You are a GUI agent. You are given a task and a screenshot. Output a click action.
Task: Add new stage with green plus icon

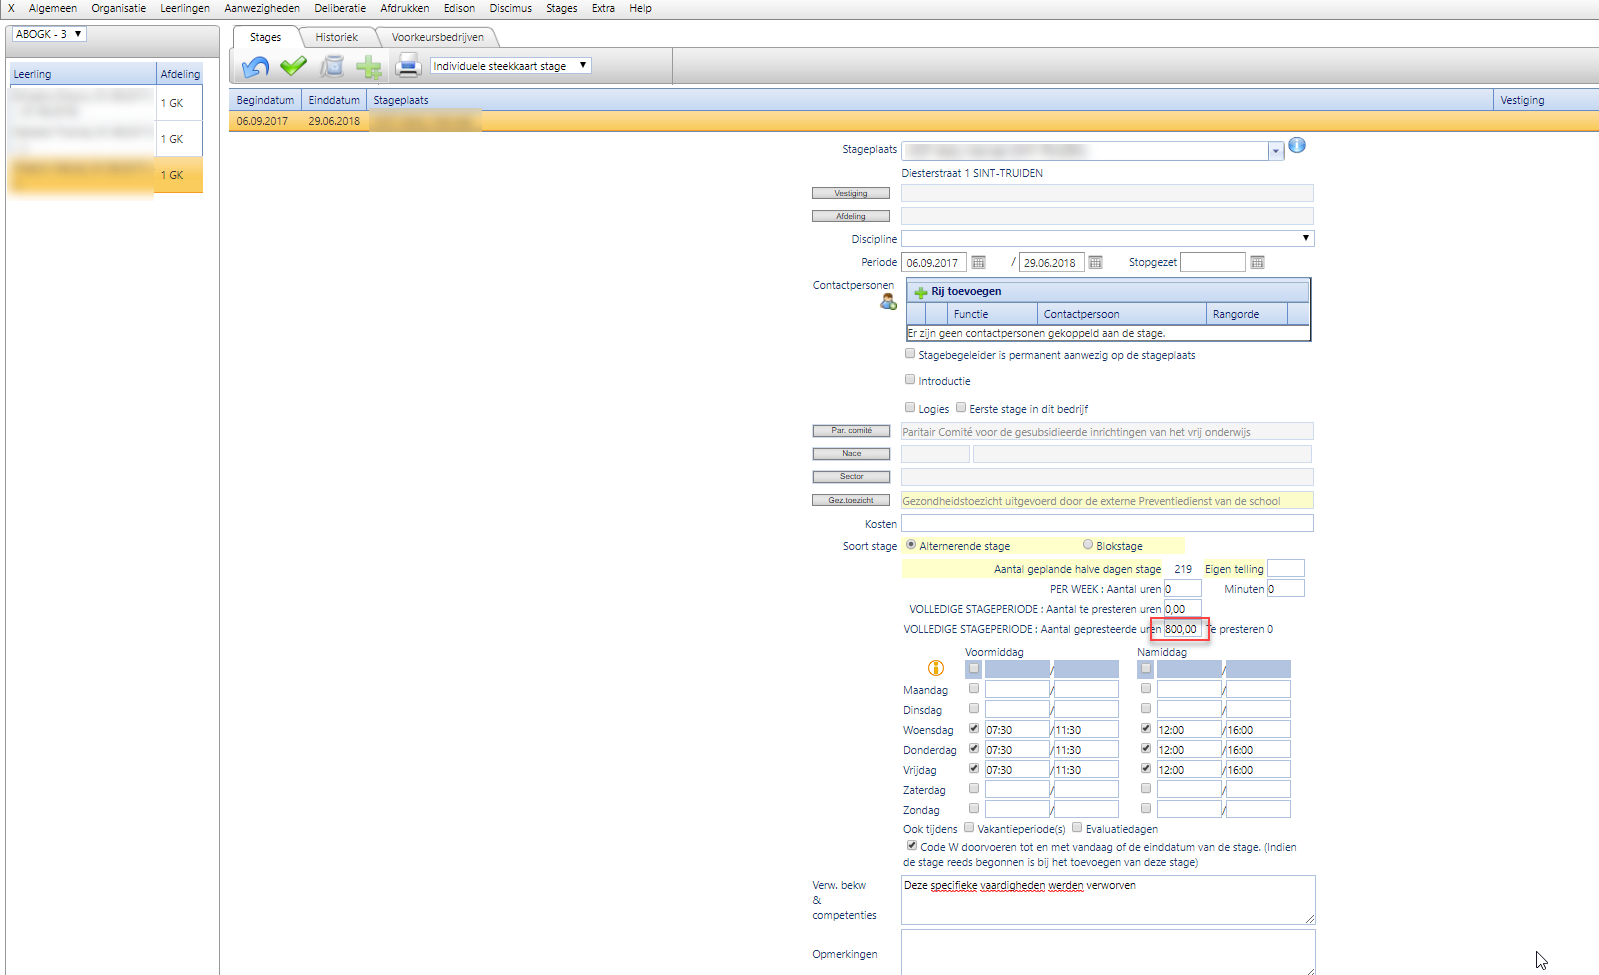[x=369, y=67]
